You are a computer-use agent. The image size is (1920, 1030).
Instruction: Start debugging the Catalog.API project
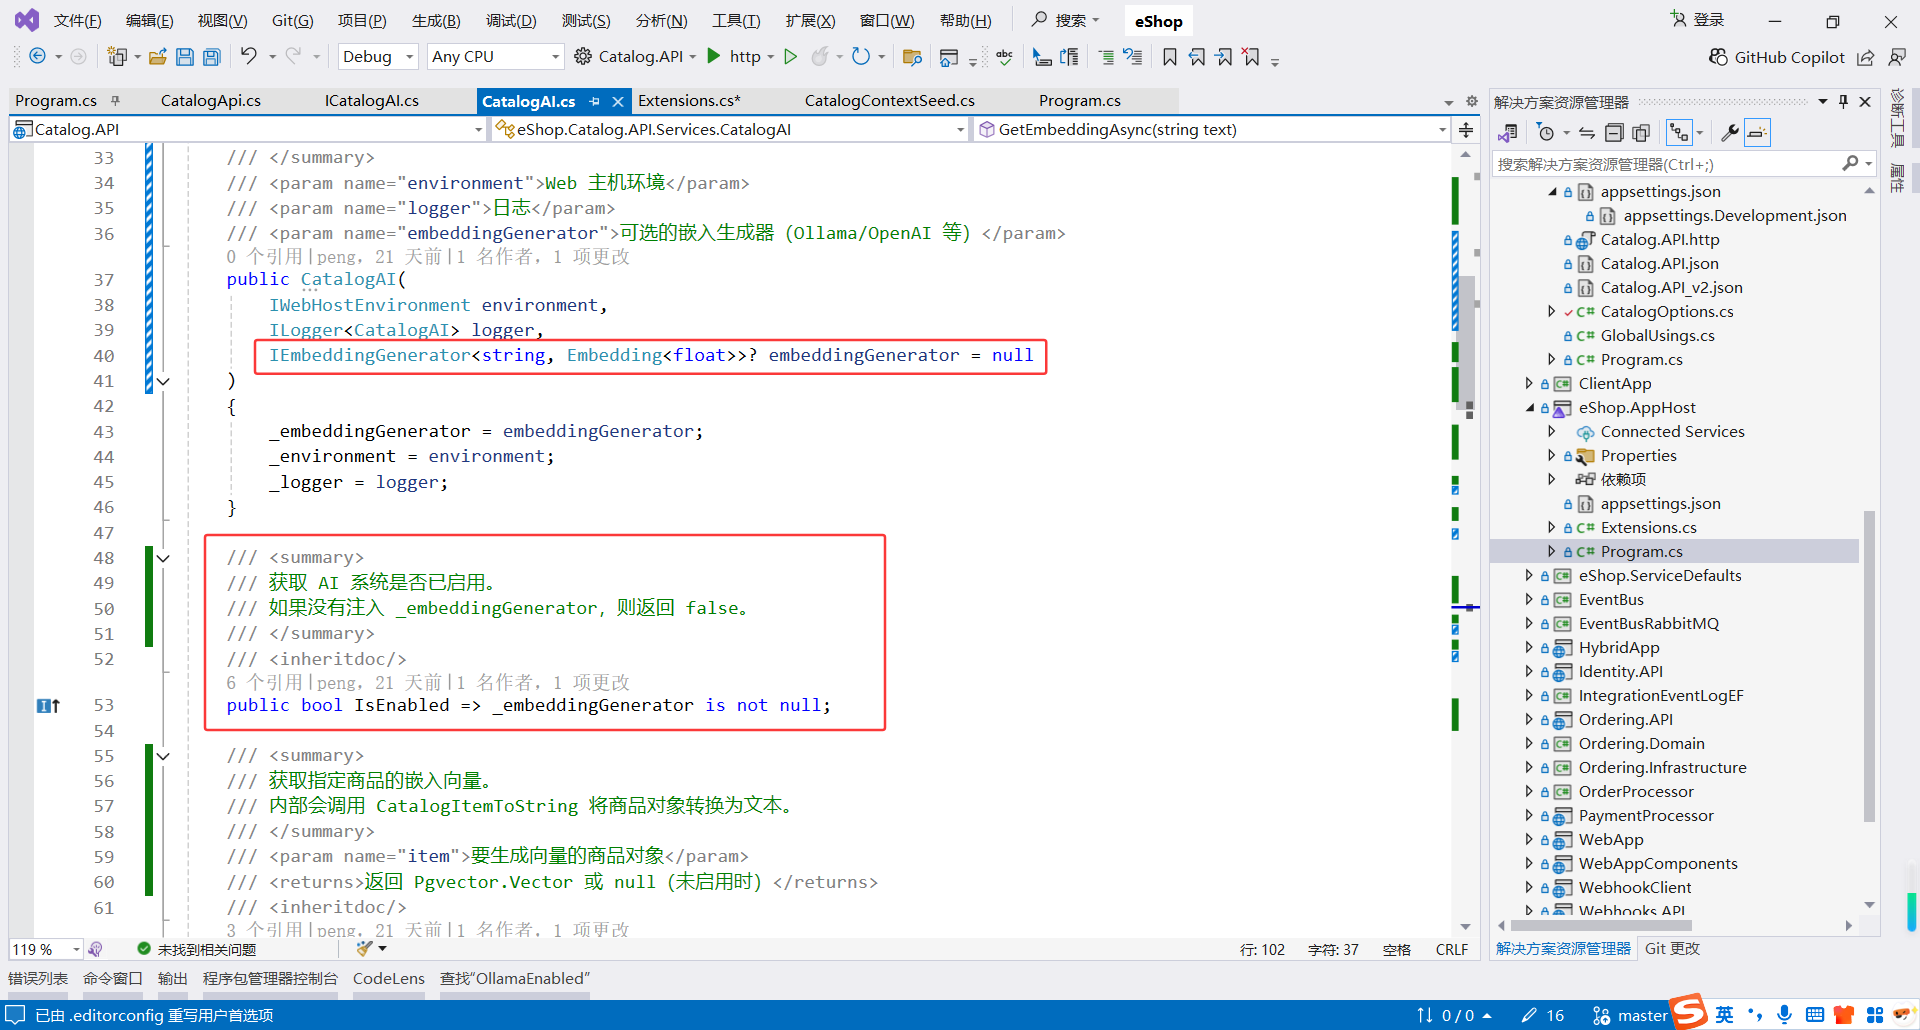[x=712, y=56]
